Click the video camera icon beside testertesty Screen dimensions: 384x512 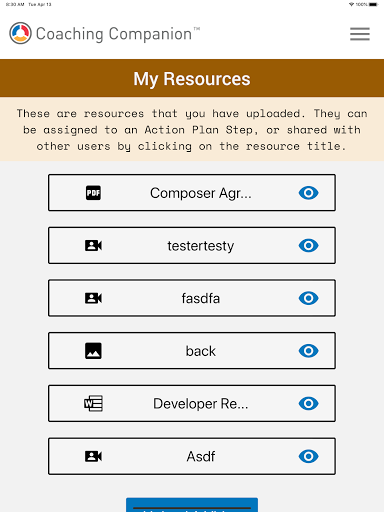(93, 246)
